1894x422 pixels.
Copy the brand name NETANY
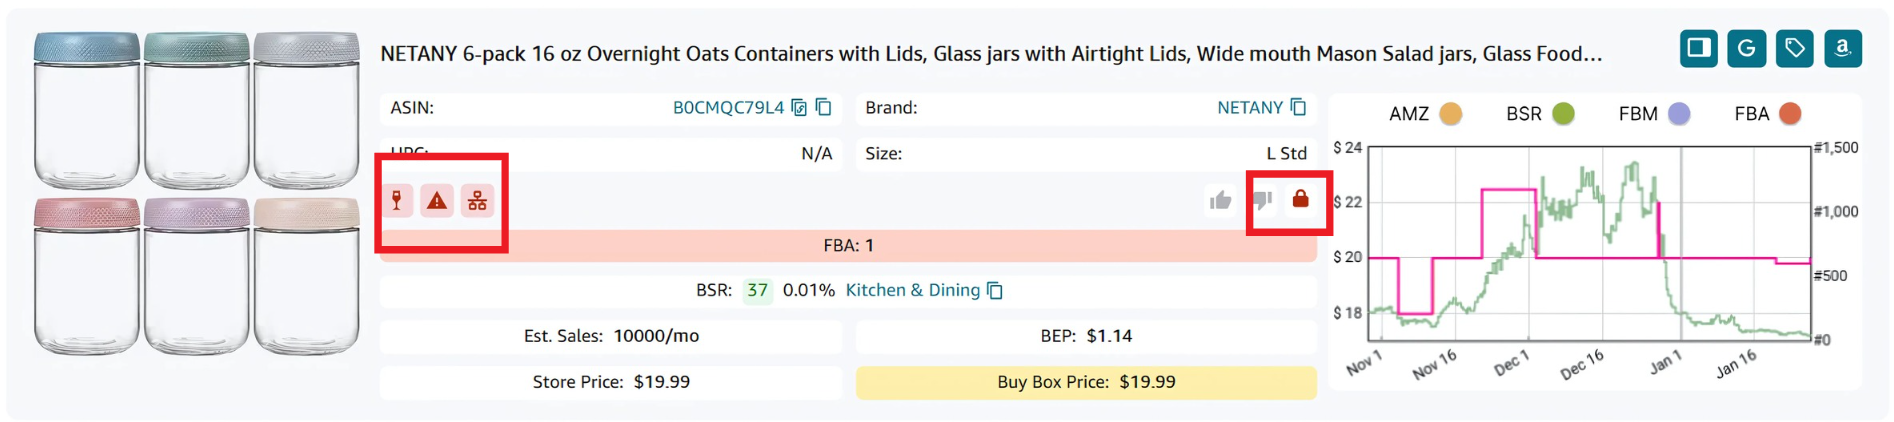pos(1298,108)
